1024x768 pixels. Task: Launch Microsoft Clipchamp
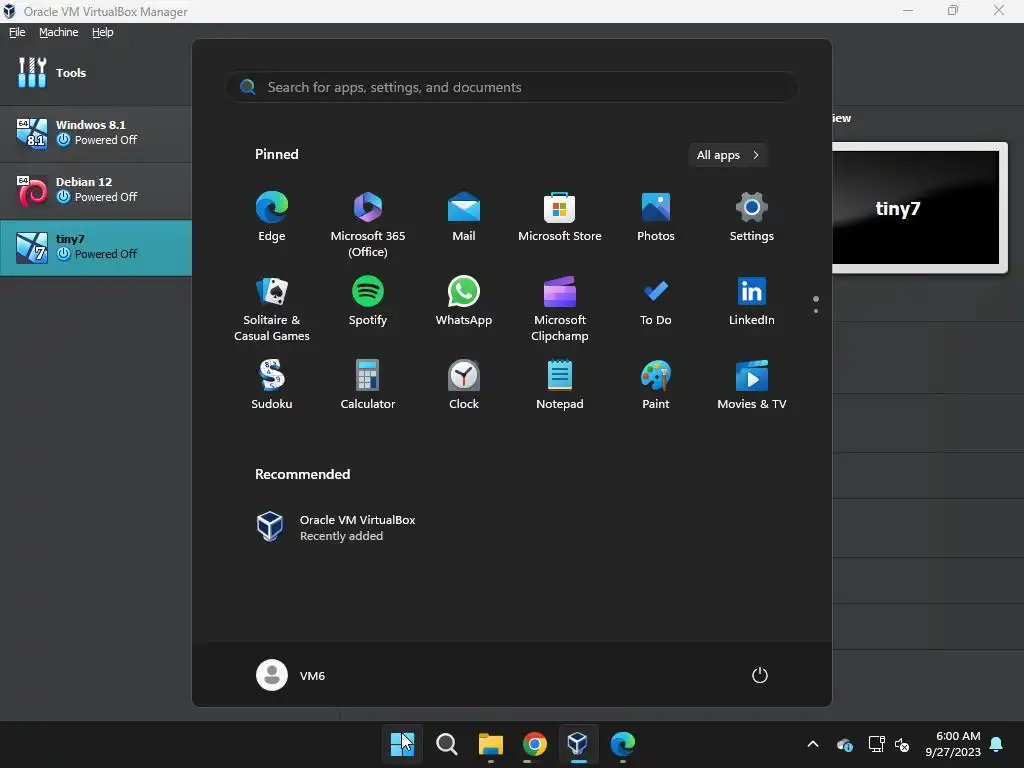point(560,308)
